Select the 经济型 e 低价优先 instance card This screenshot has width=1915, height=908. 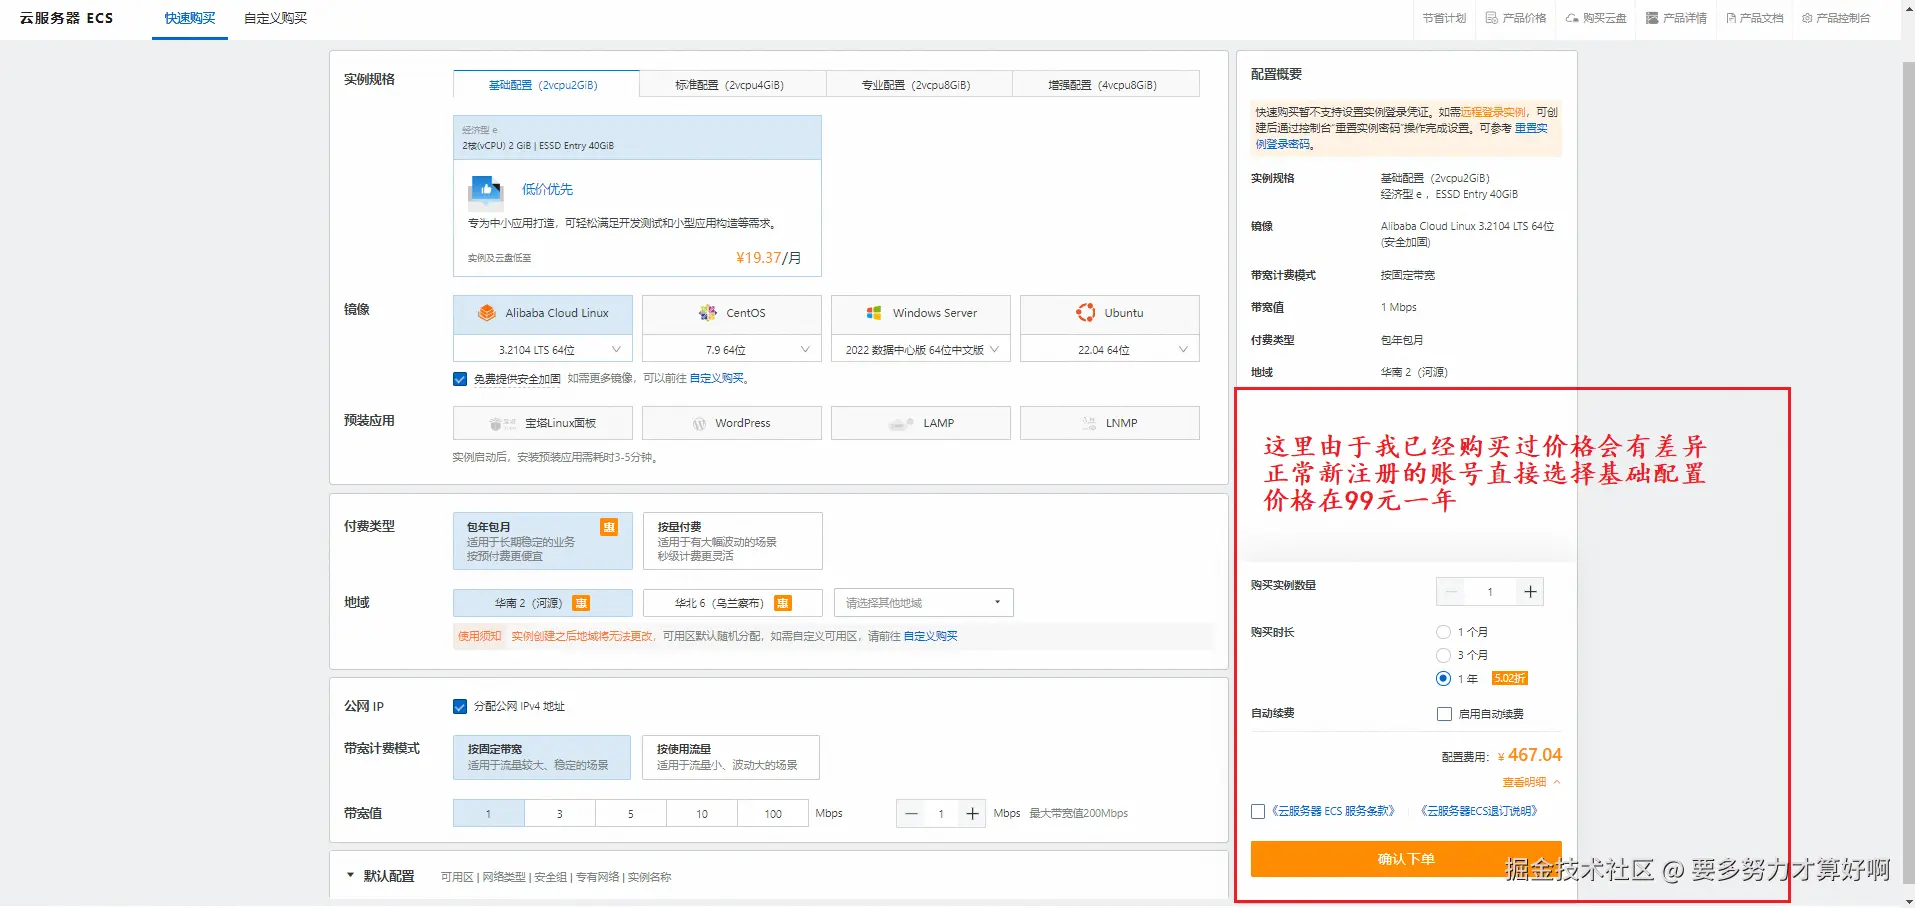pyautogui.click(x=637, y=196)
